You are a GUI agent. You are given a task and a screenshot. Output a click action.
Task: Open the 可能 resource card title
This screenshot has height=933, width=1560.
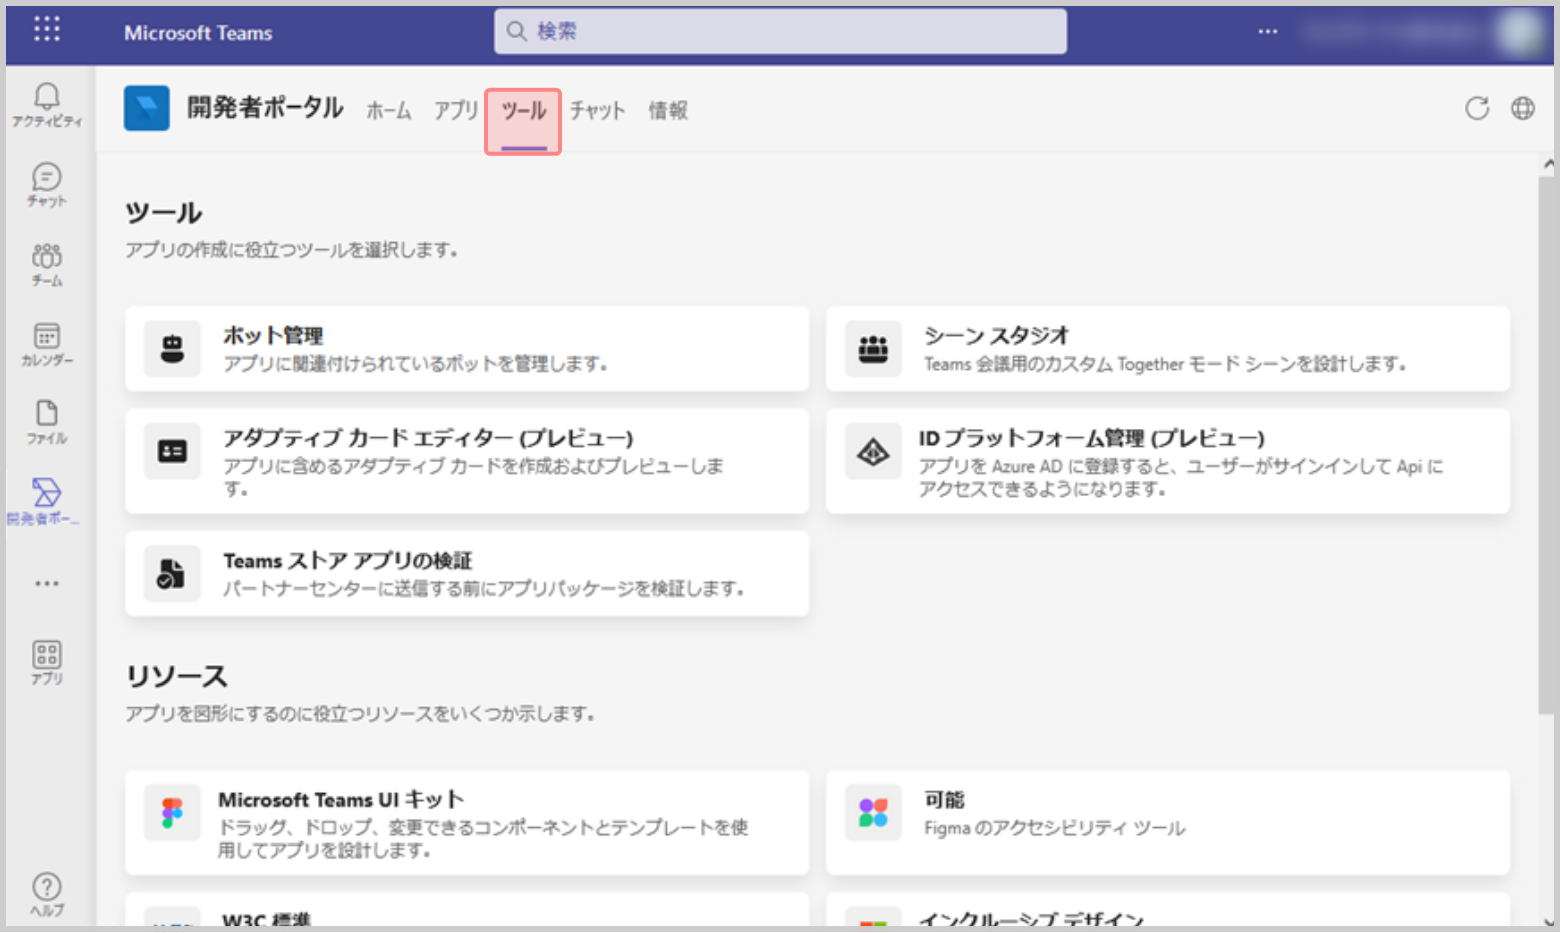(944, 799)
